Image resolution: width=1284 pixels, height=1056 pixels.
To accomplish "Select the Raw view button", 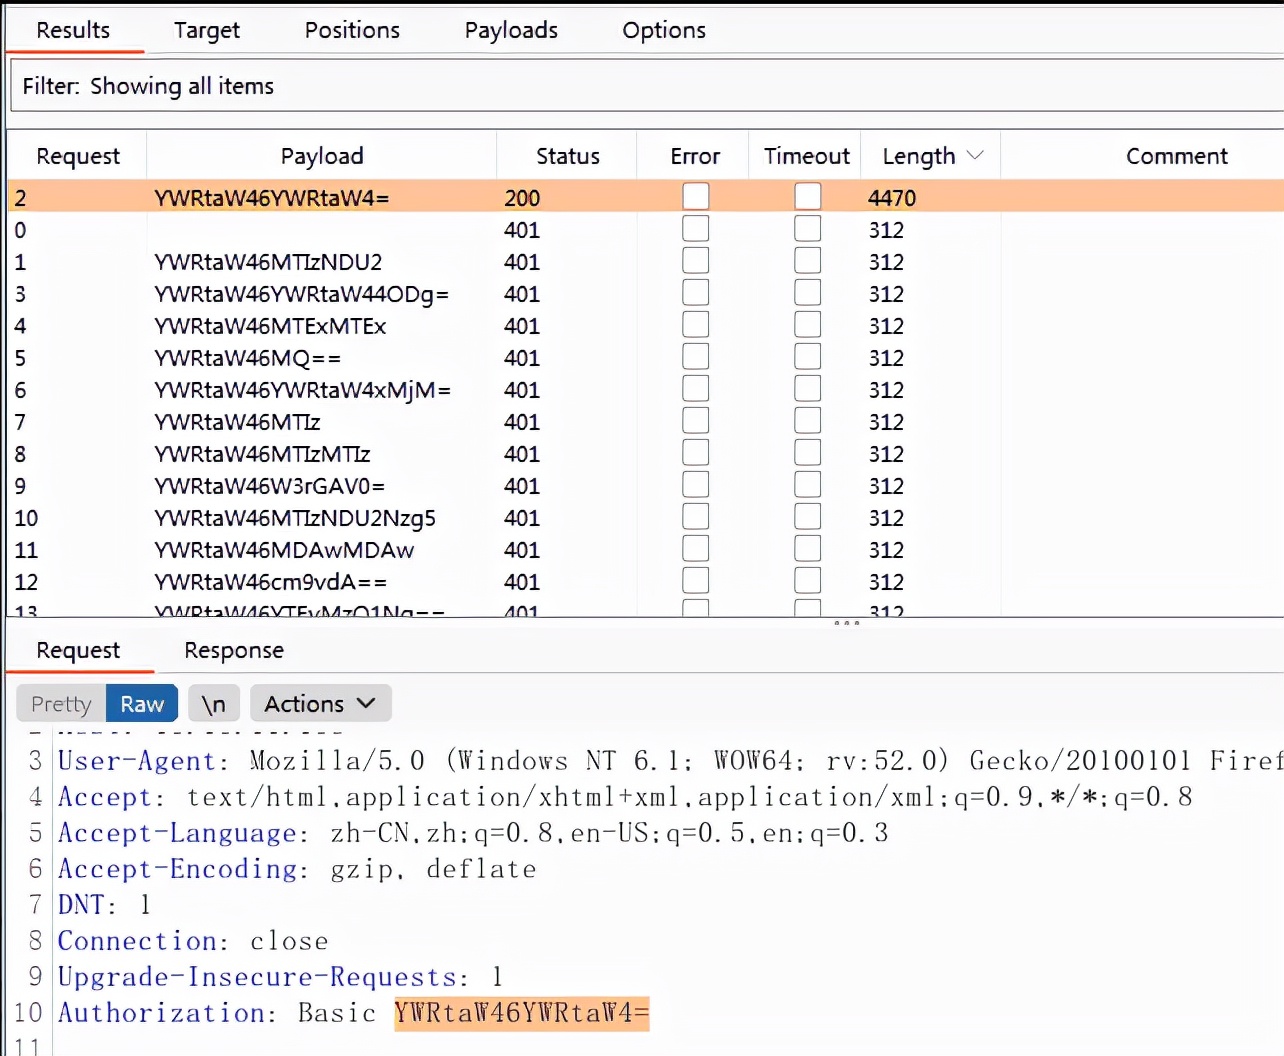I will [x=142, y=704].
